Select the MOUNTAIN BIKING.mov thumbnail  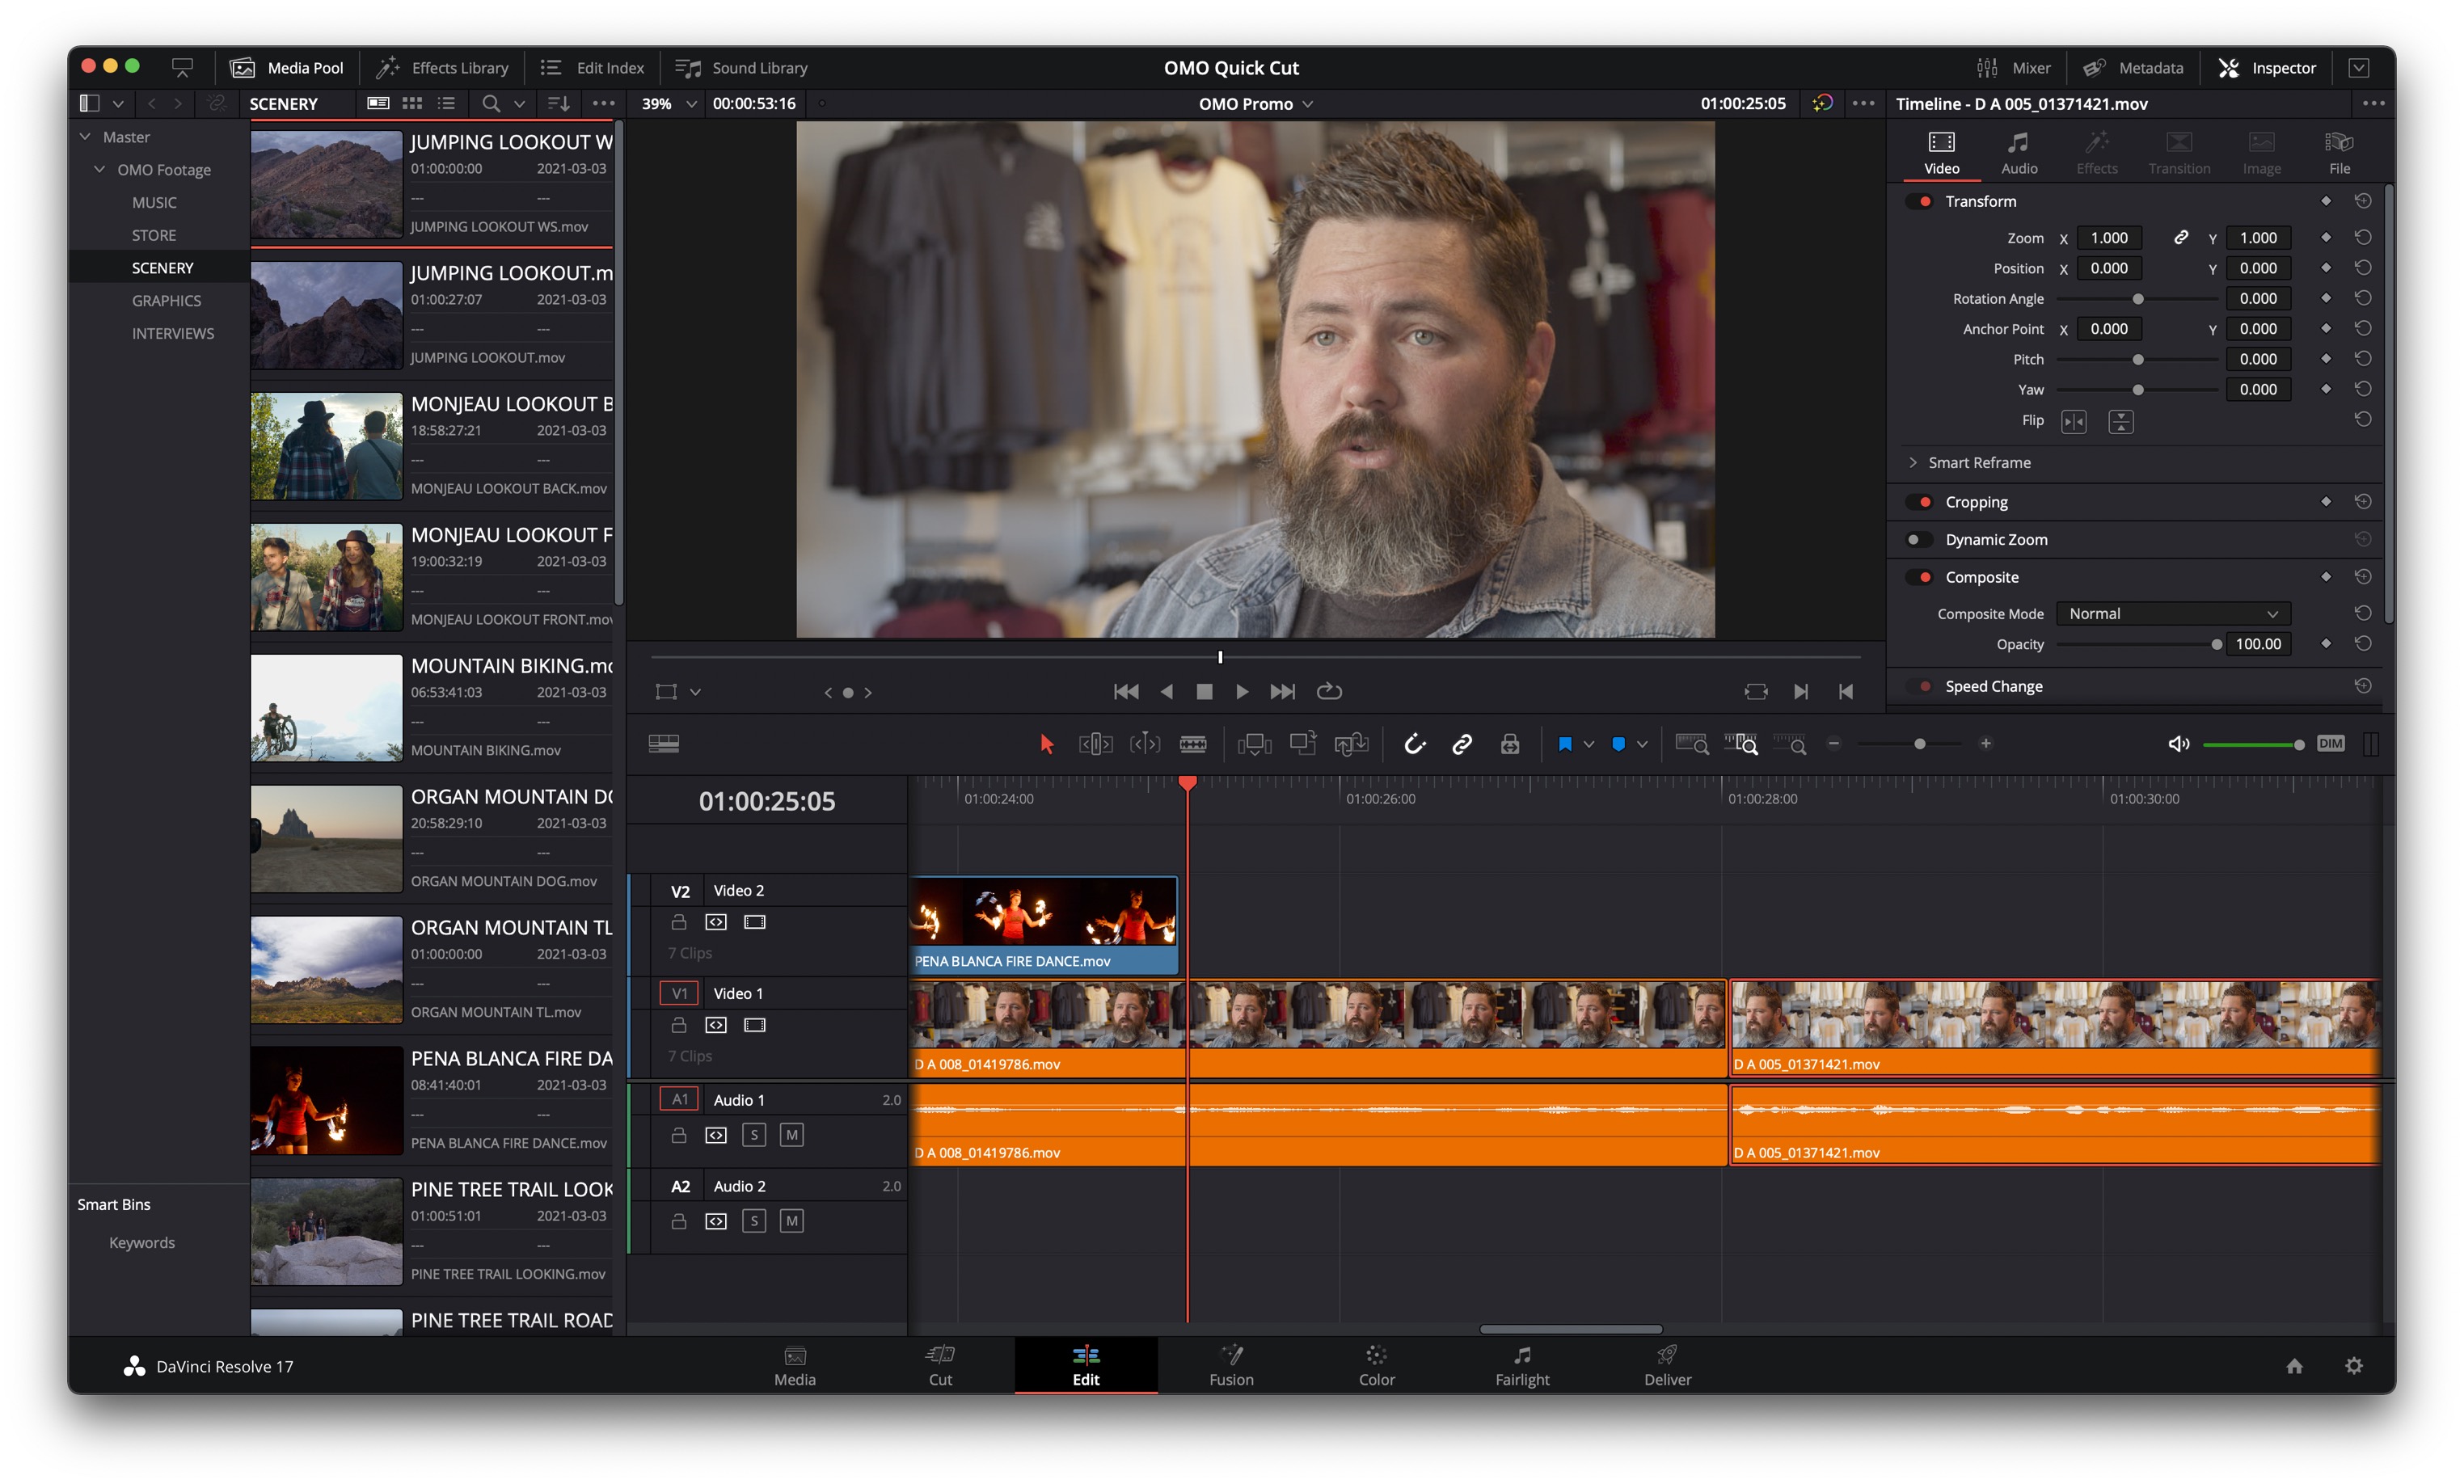coord(326,708)
